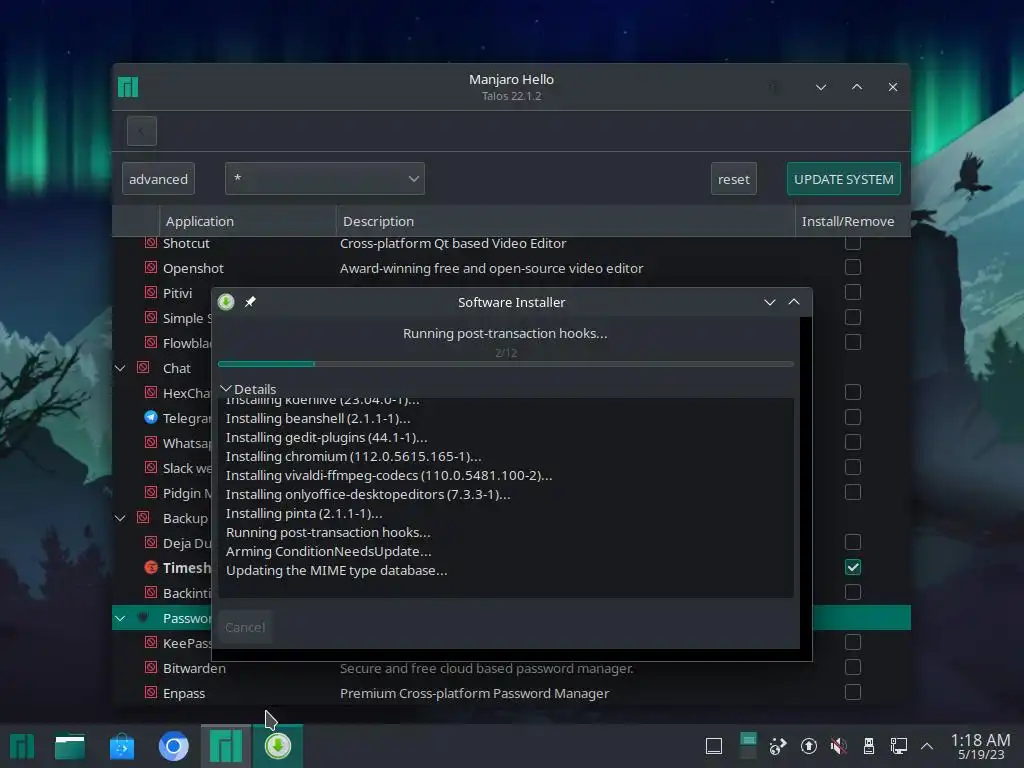Tick the Pitivi install checkbox
Viewport: 1024px width, 768px height.
pyautogui.click(x=852, y=292)
